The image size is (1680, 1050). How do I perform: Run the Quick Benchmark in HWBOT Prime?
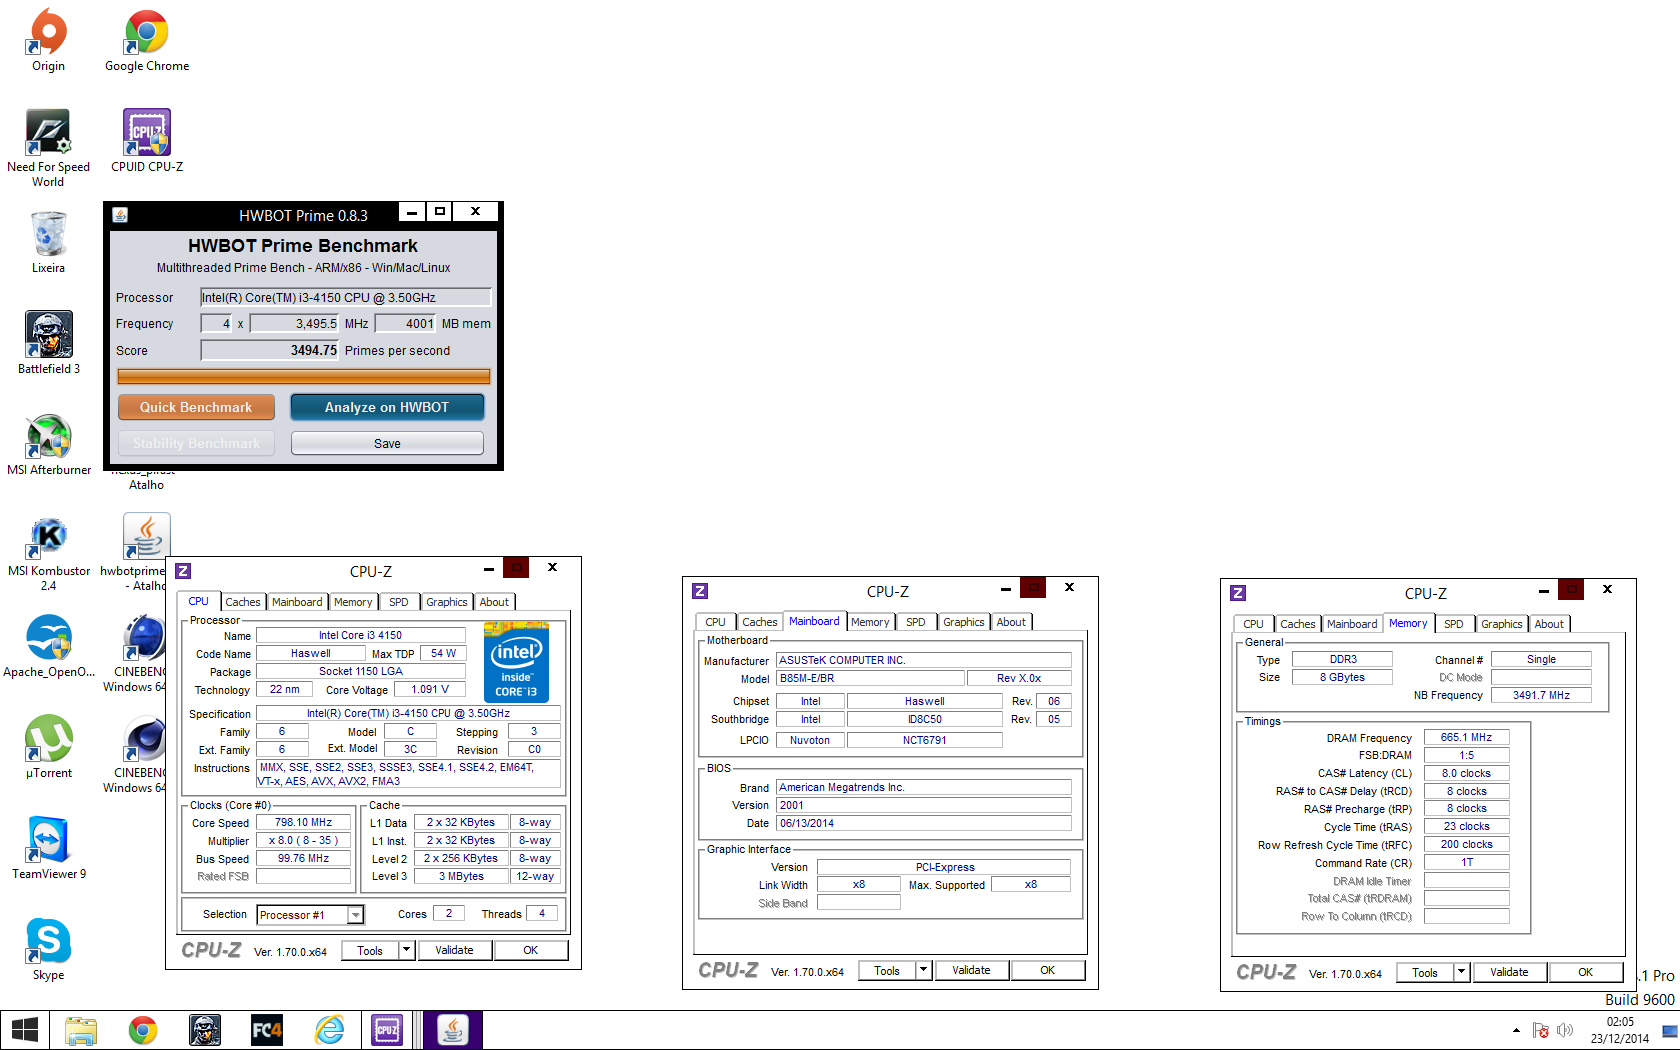pyautogui.click(x=196, y=407)
